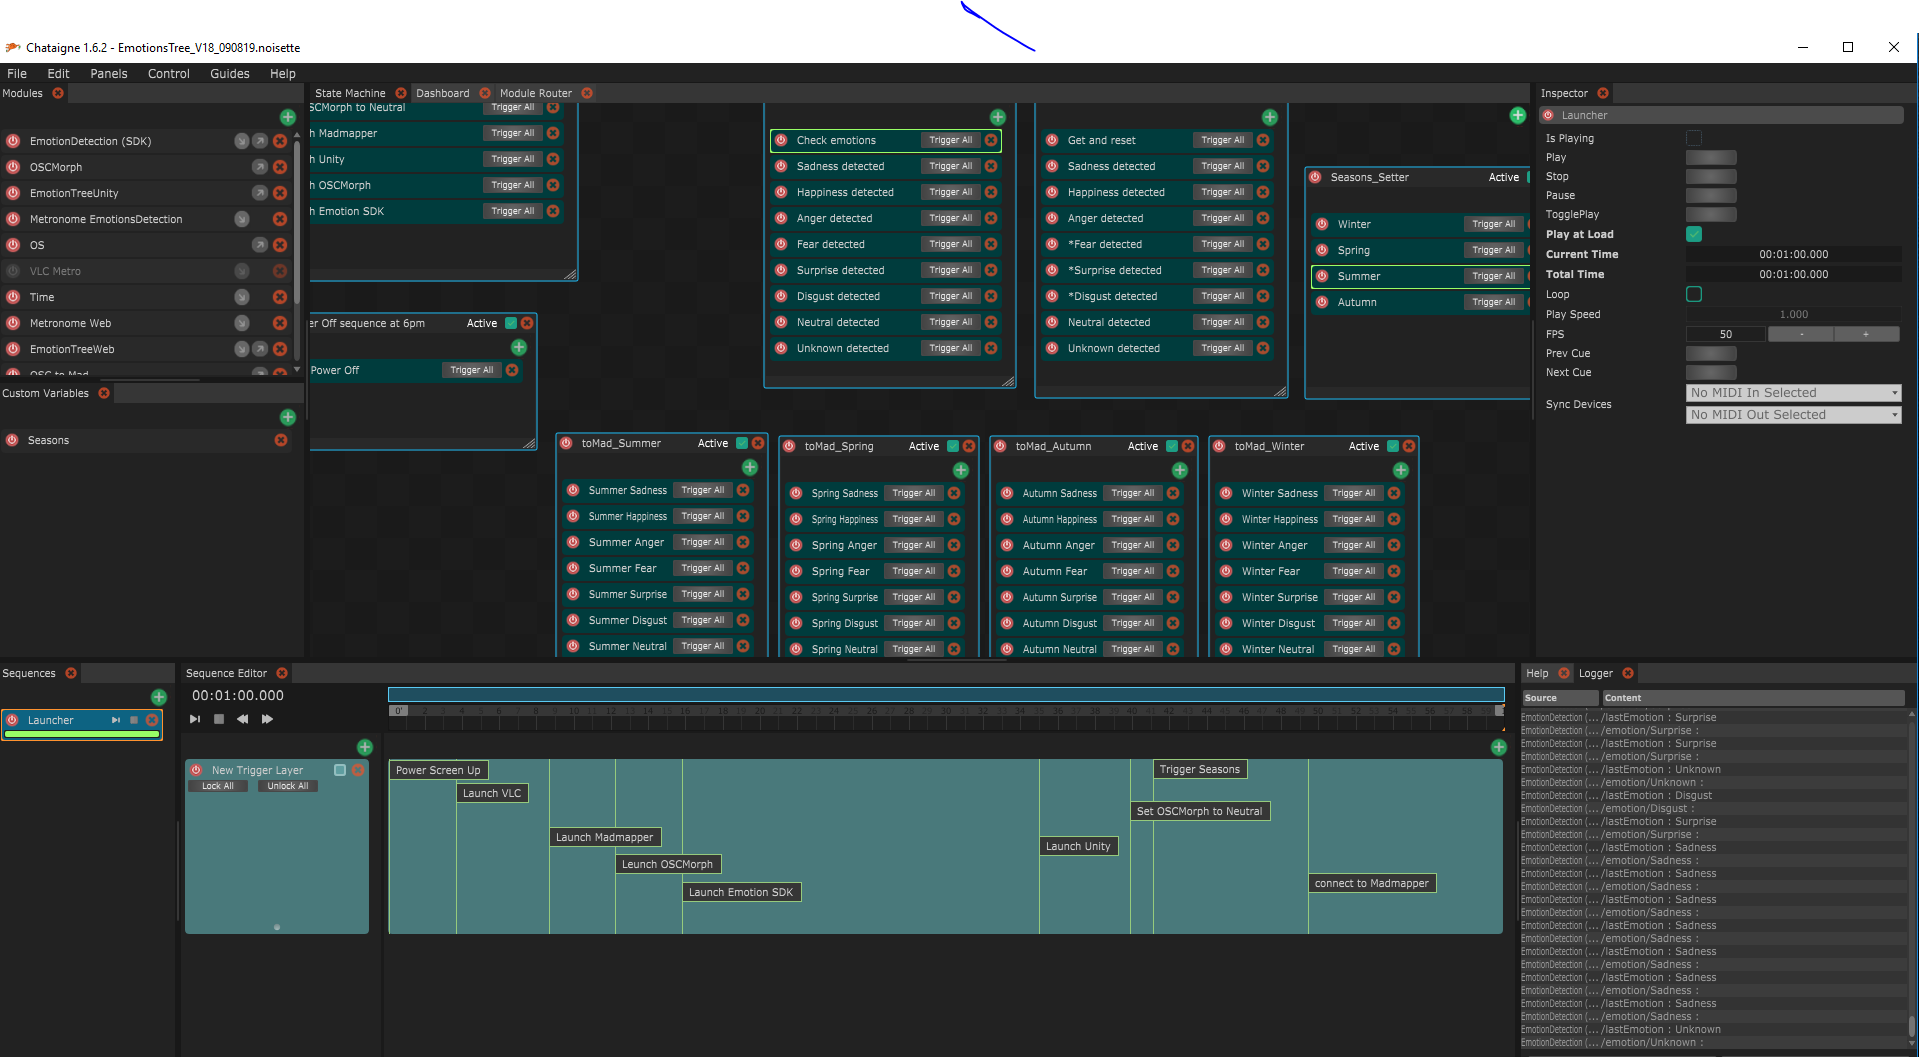
Task: Select Launch Madmapper trigger on timeline
Action: pos(604,837)
